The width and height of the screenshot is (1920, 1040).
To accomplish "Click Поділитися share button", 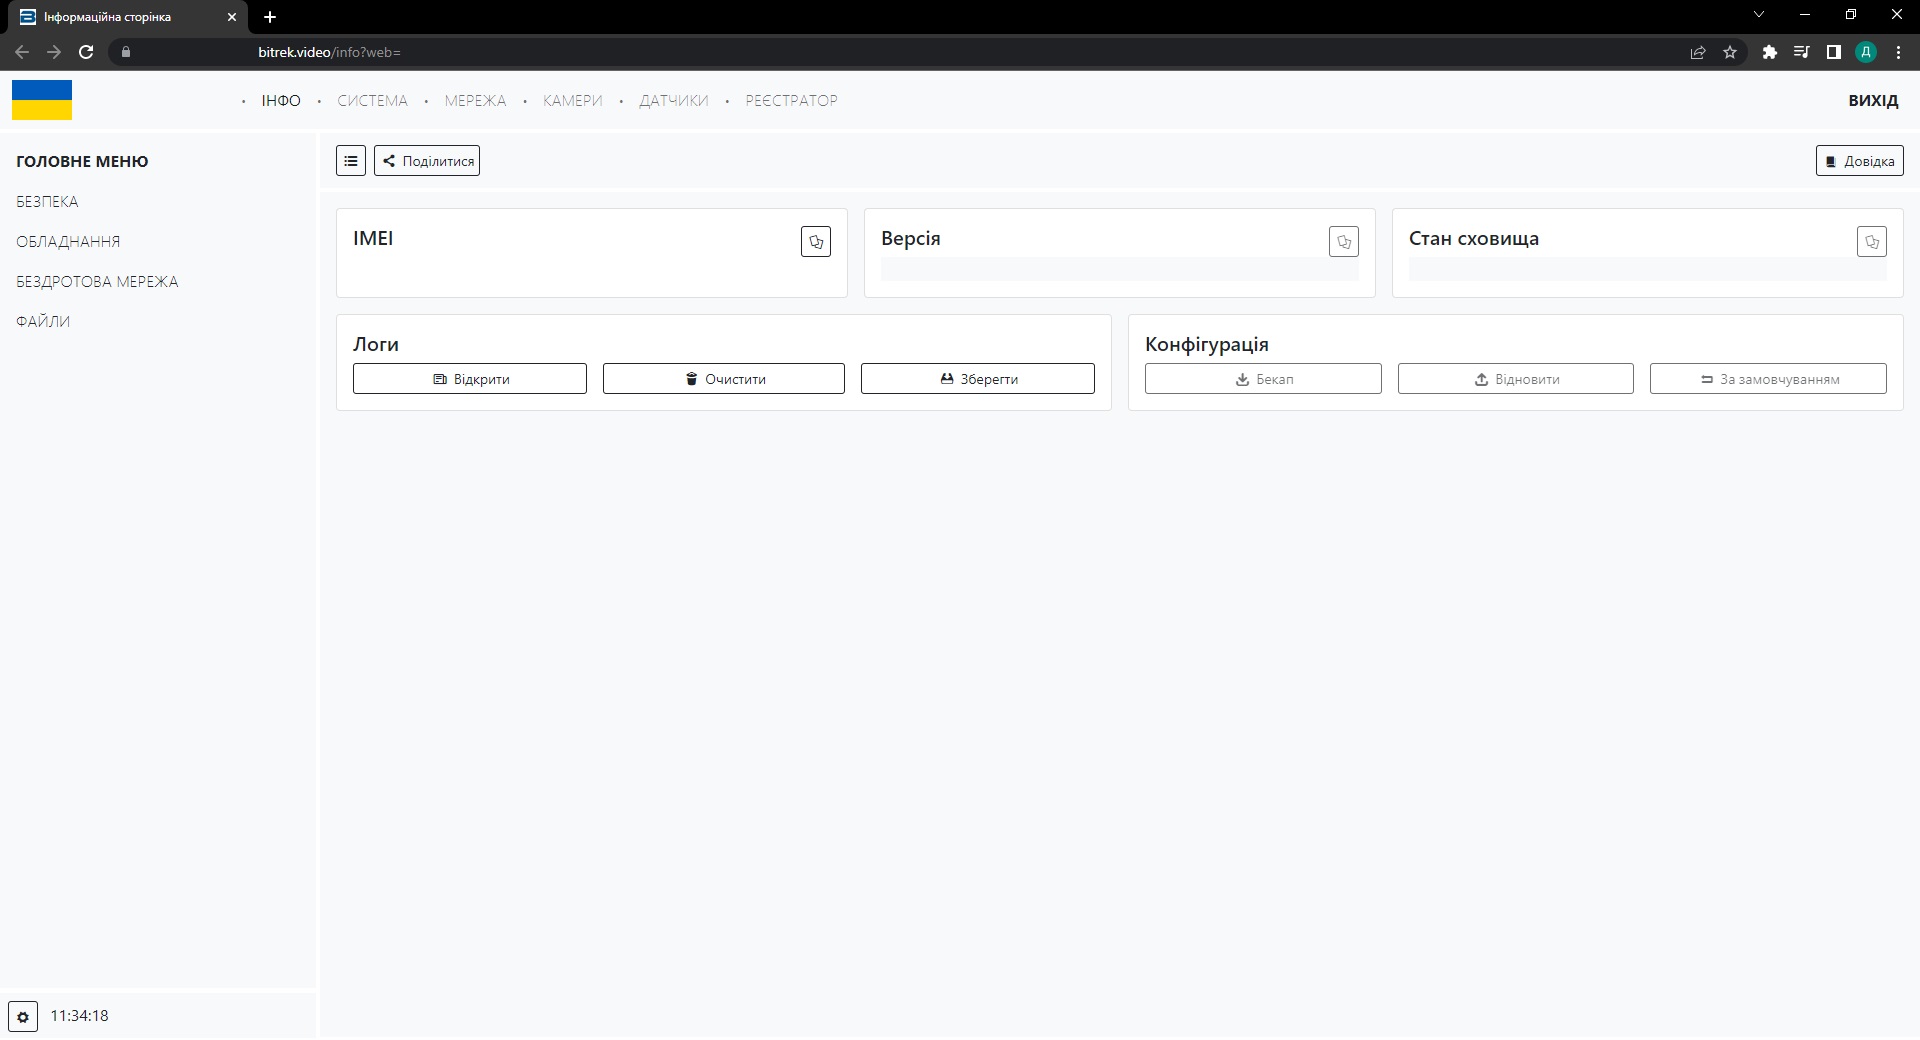I will [x=427, y=161].
